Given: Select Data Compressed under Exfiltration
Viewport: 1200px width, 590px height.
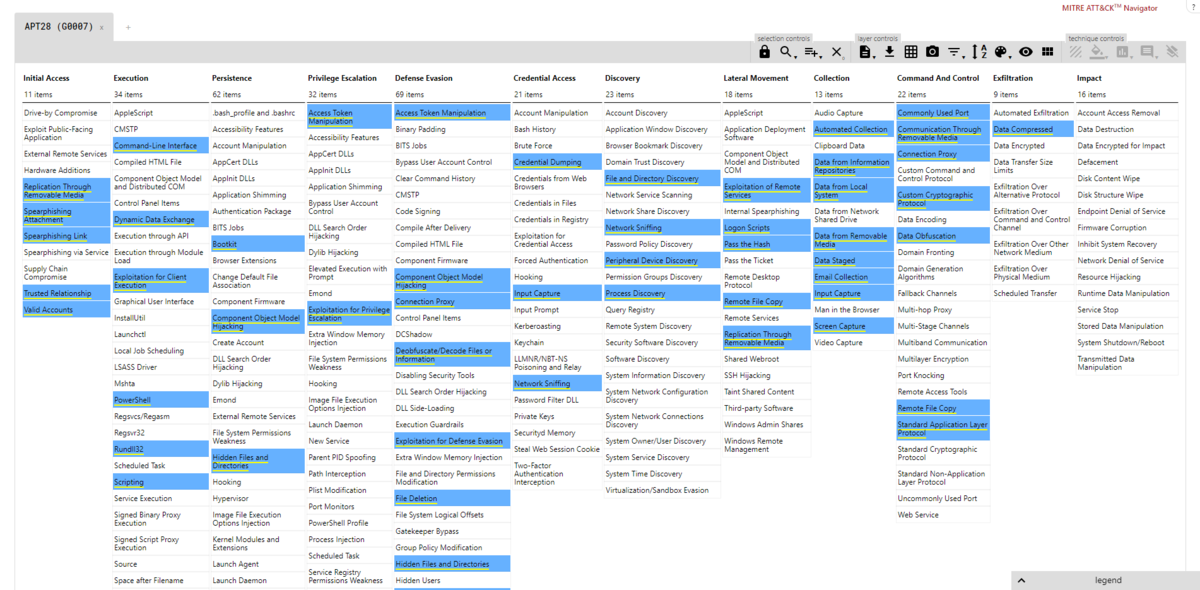Looking at the screenshot, I should pyautogui.click(x=1032, y=129).
